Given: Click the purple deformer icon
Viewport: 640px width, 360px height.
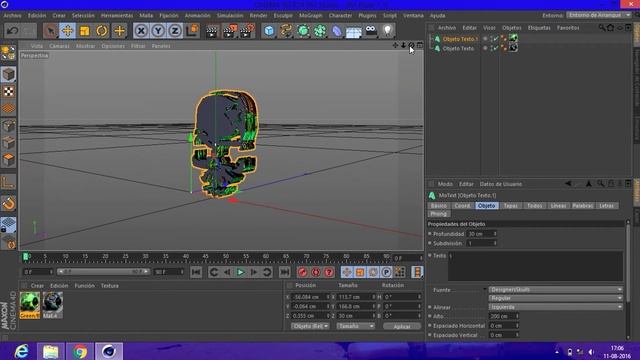Looking at the screenshot, I should pos(337,31).
